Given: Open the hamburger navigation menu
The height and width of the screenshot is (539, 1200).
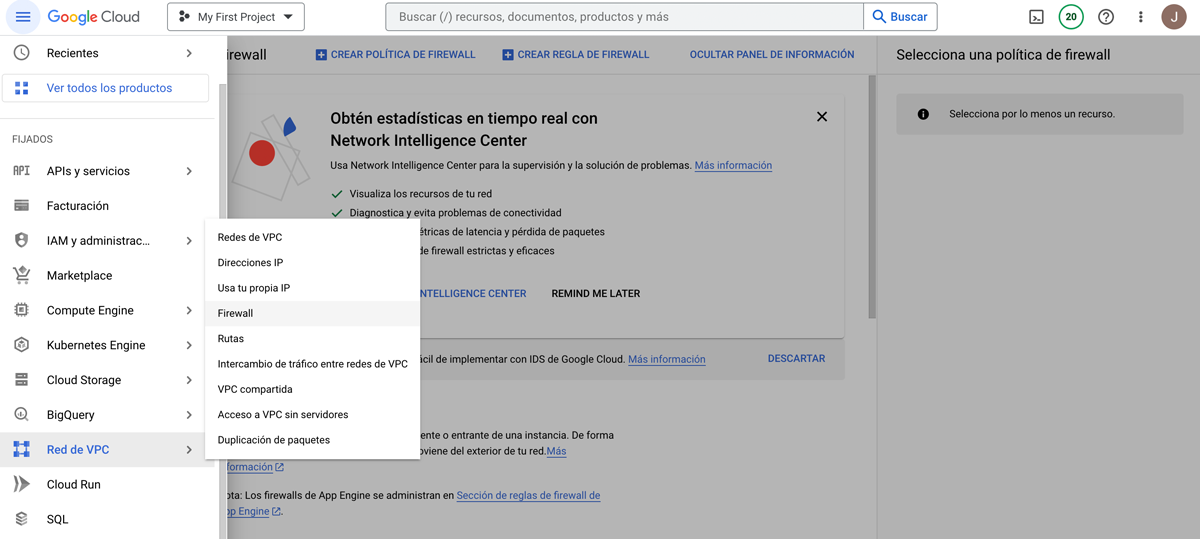Looking at the screenshot, I should coord(23,17).
